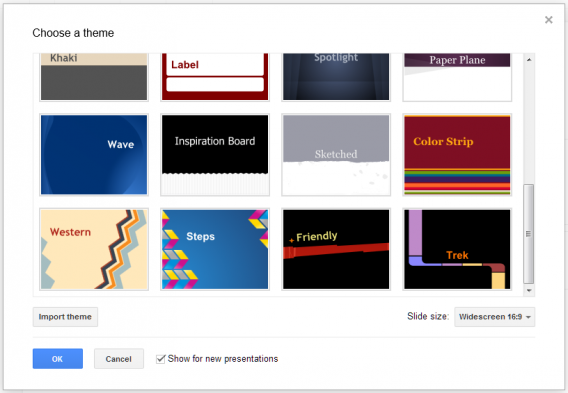This screenshot has width=568, height=393.
Task: Select the Western theme thumbnail
Action: click(94, 249)
